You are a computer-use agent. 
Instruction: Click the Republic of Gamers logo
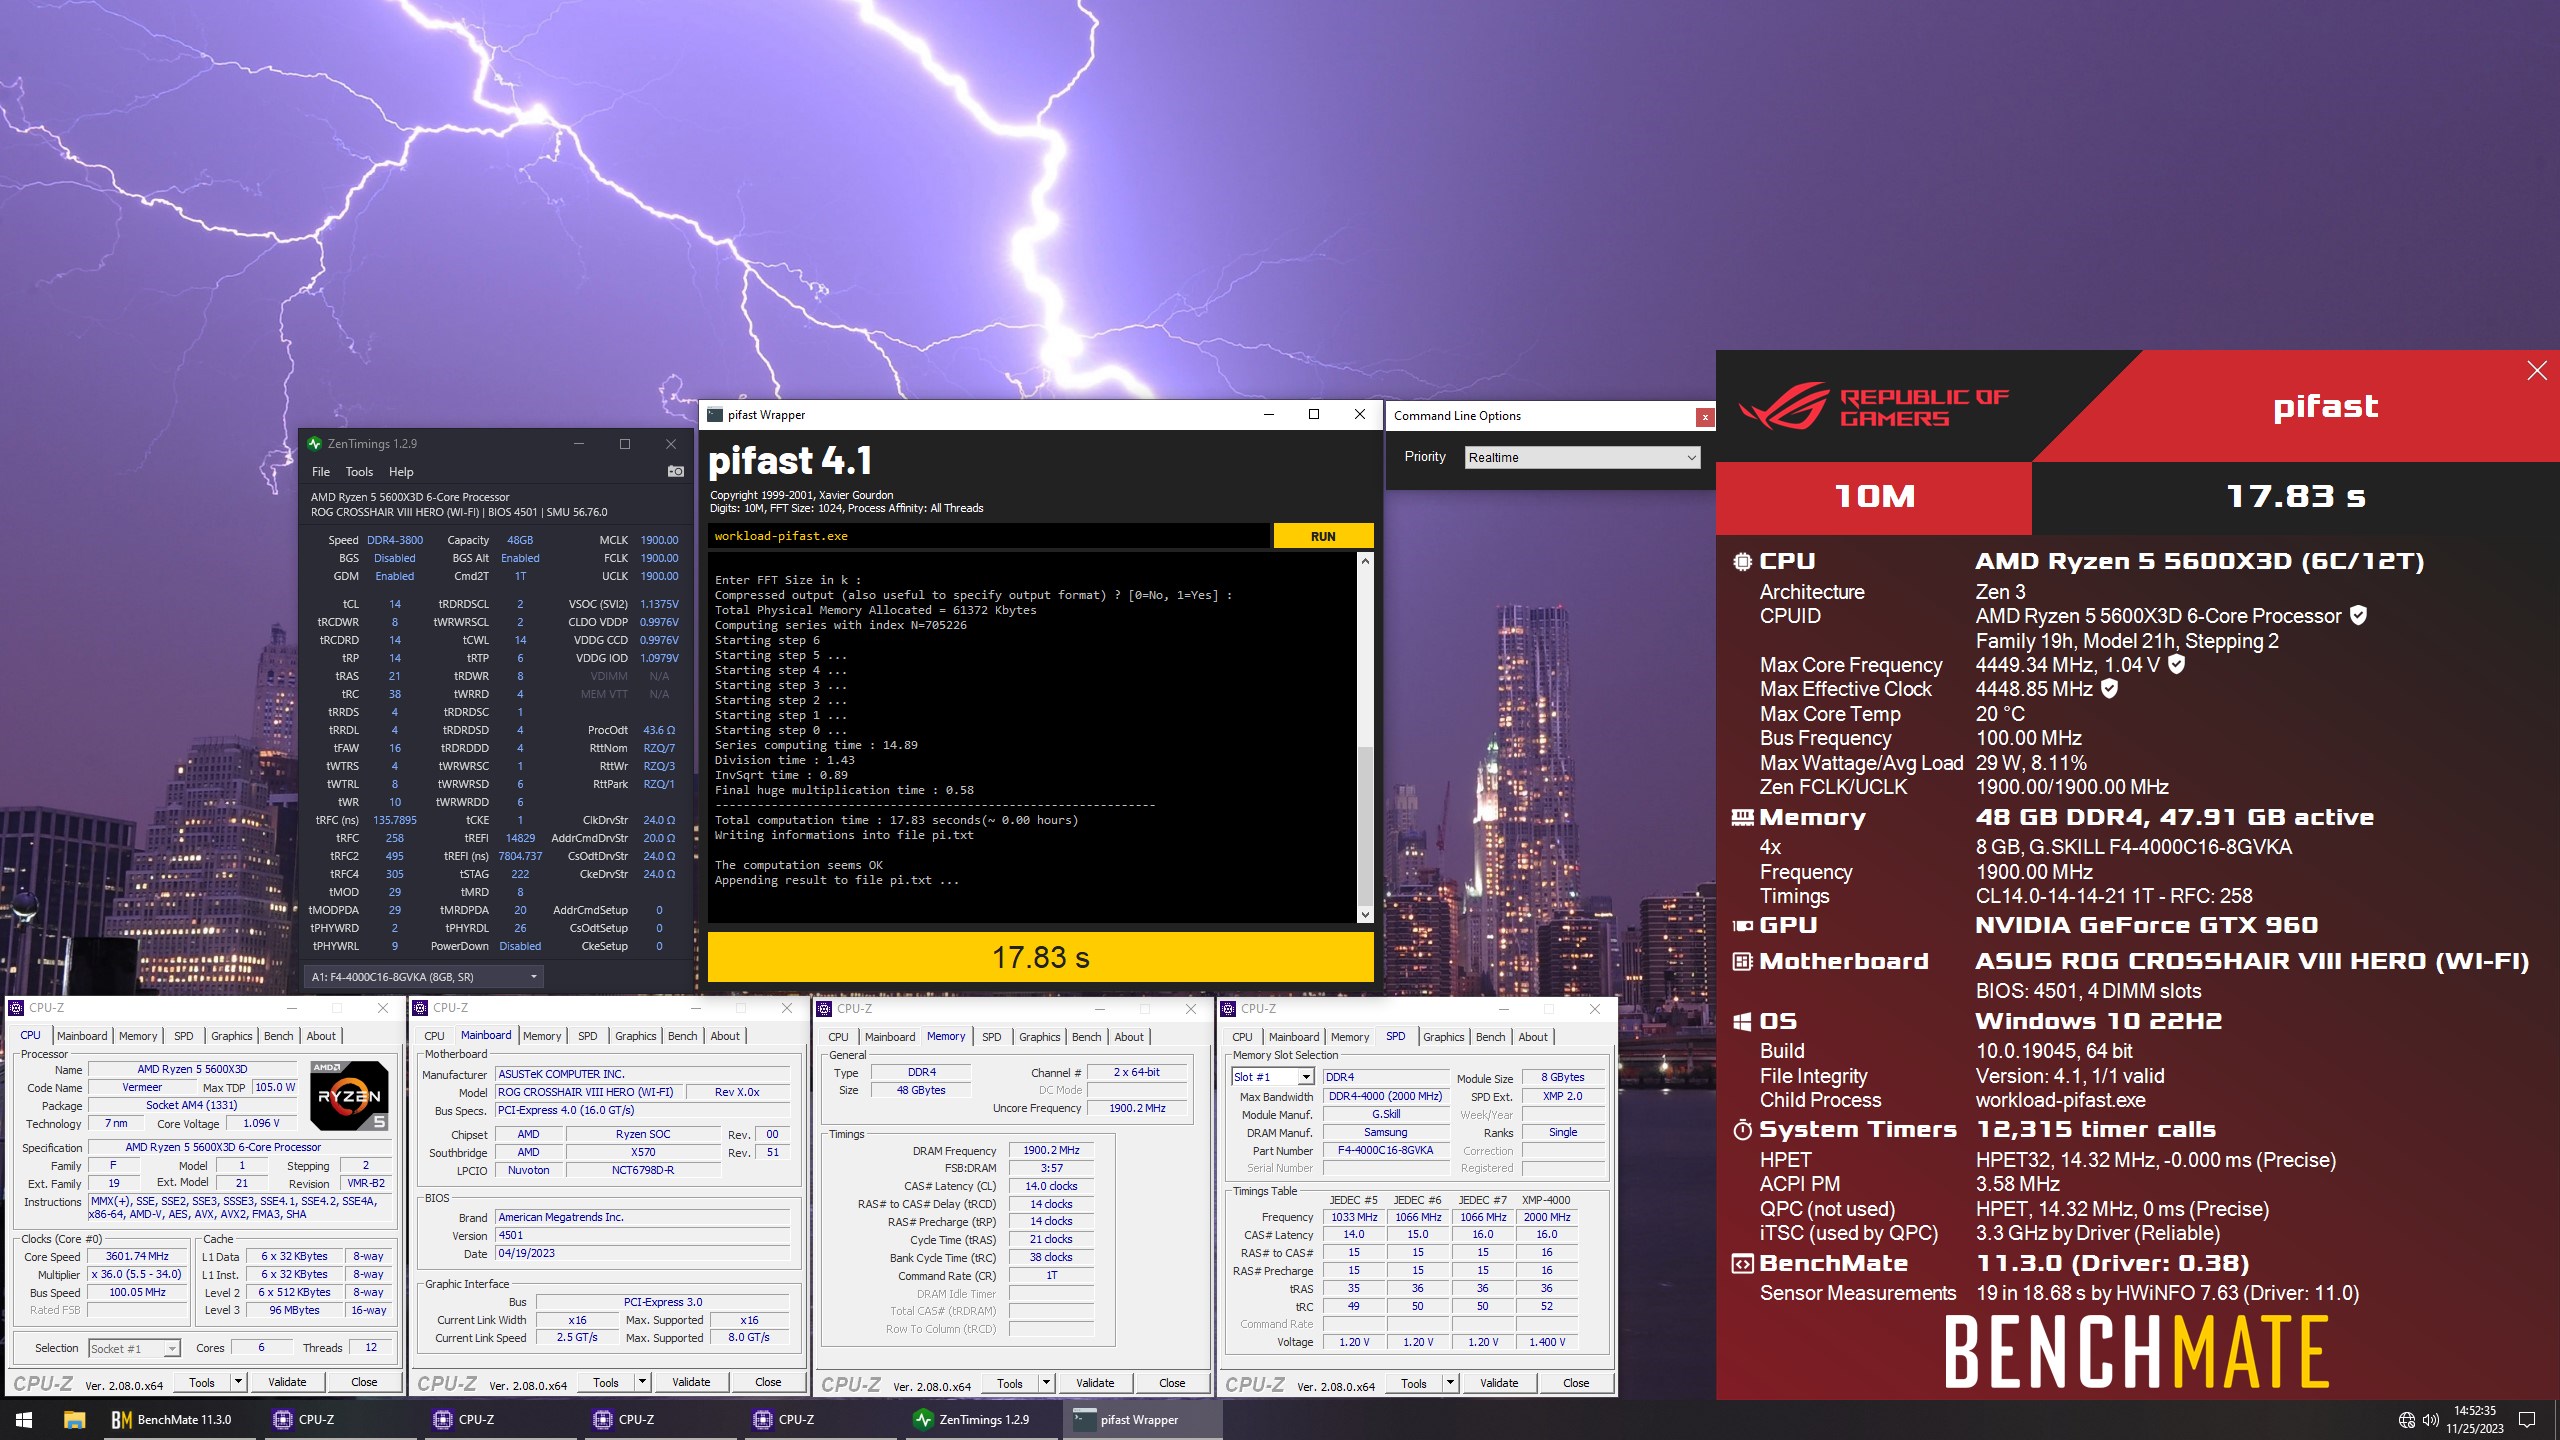tap(1872, 408)
